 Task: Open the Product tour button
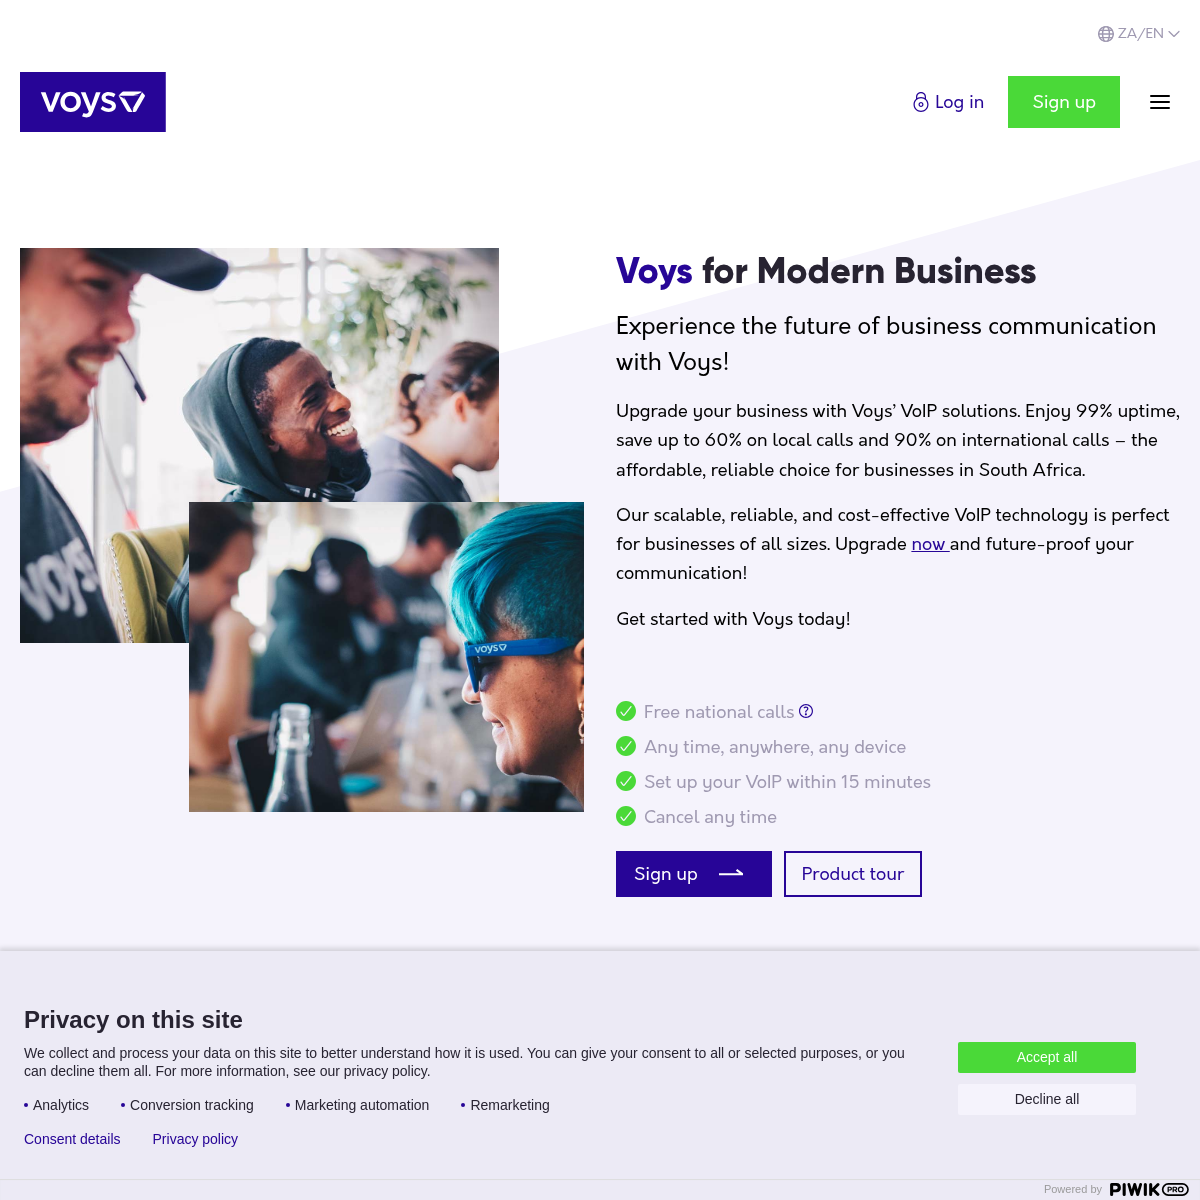click(x=853, y=874)
